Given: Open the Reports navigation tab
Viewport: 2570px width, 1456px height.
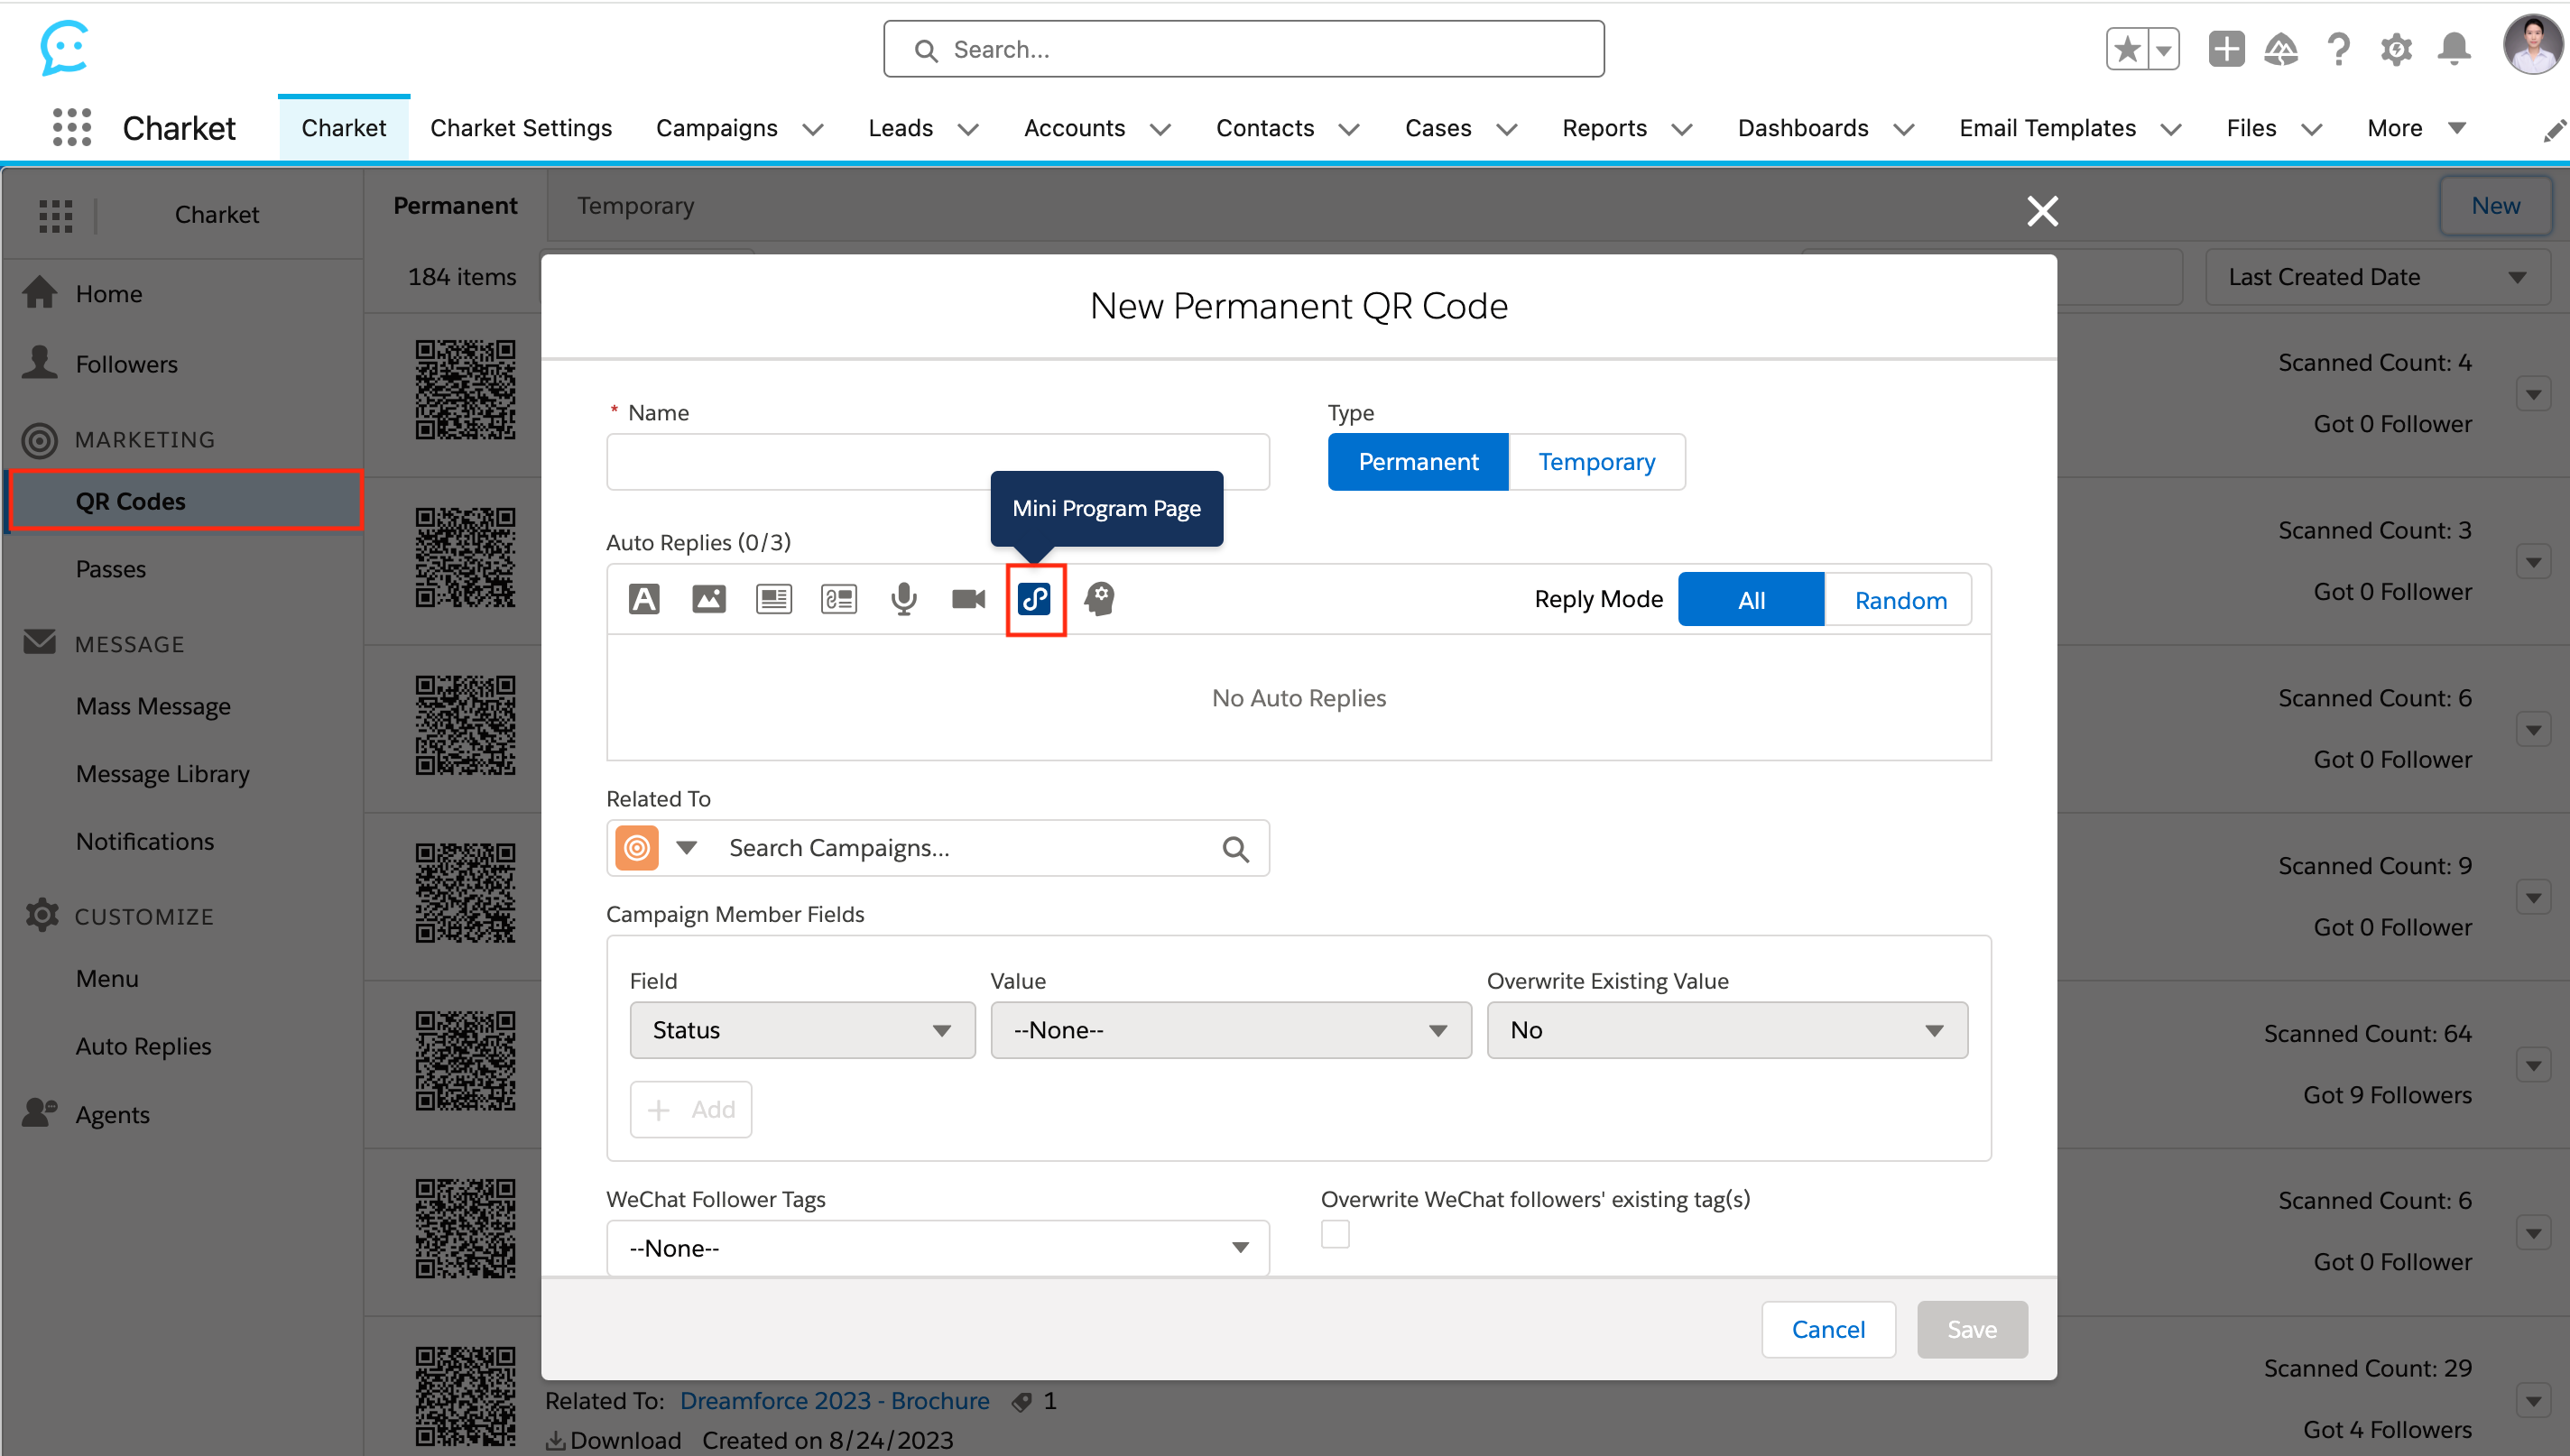Looking at the screenshot, I should (x=1604, y=128).
